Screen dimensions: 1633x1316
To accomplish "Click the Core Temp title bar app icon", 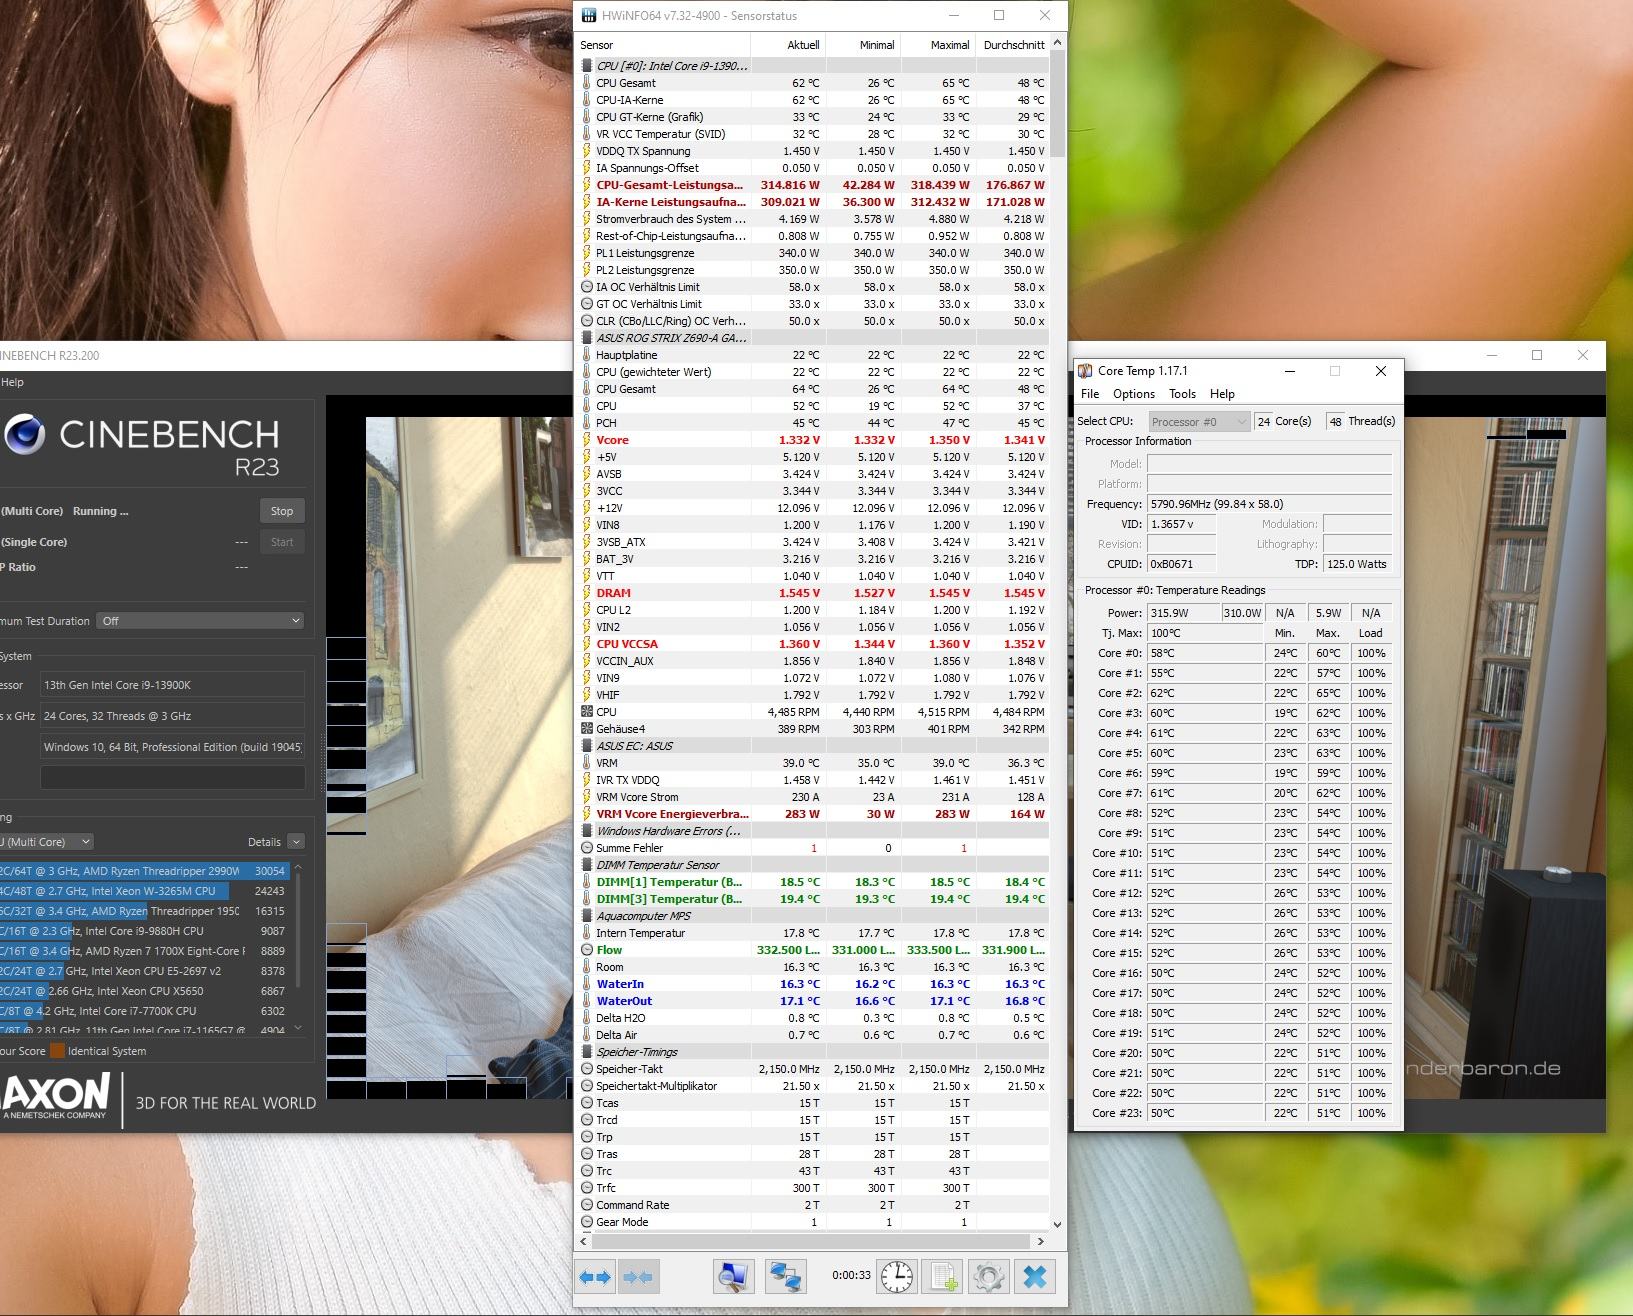I will 1085,371.
